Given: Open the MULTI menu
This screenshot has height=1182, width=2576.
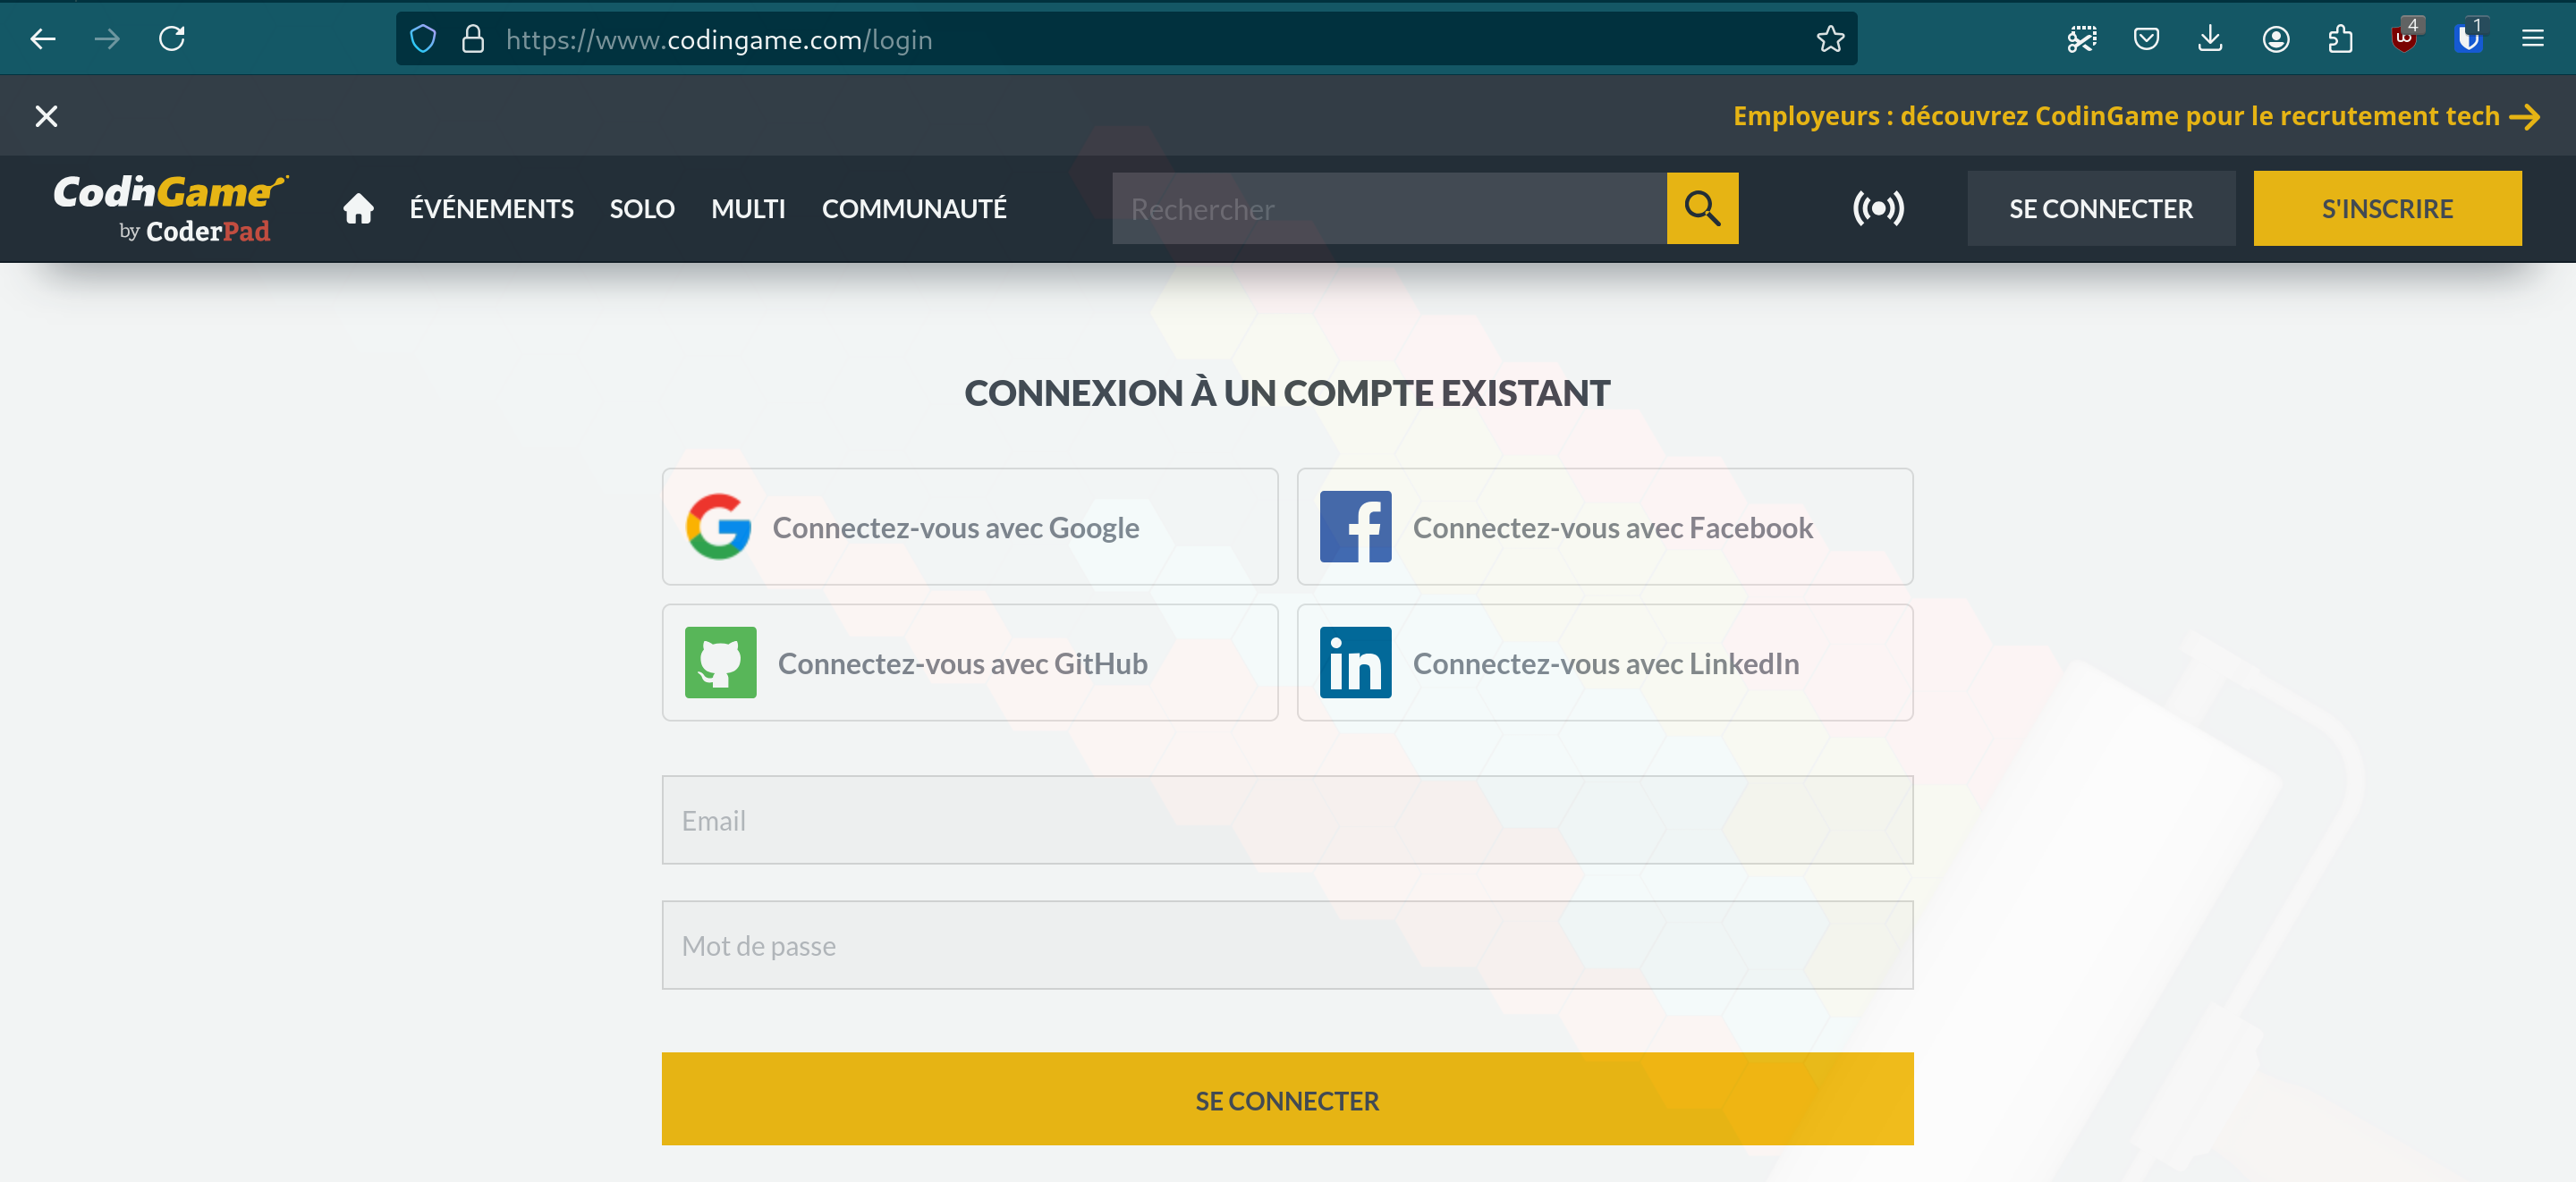Looking at the screenshot, I should click(x=748, y=209).
